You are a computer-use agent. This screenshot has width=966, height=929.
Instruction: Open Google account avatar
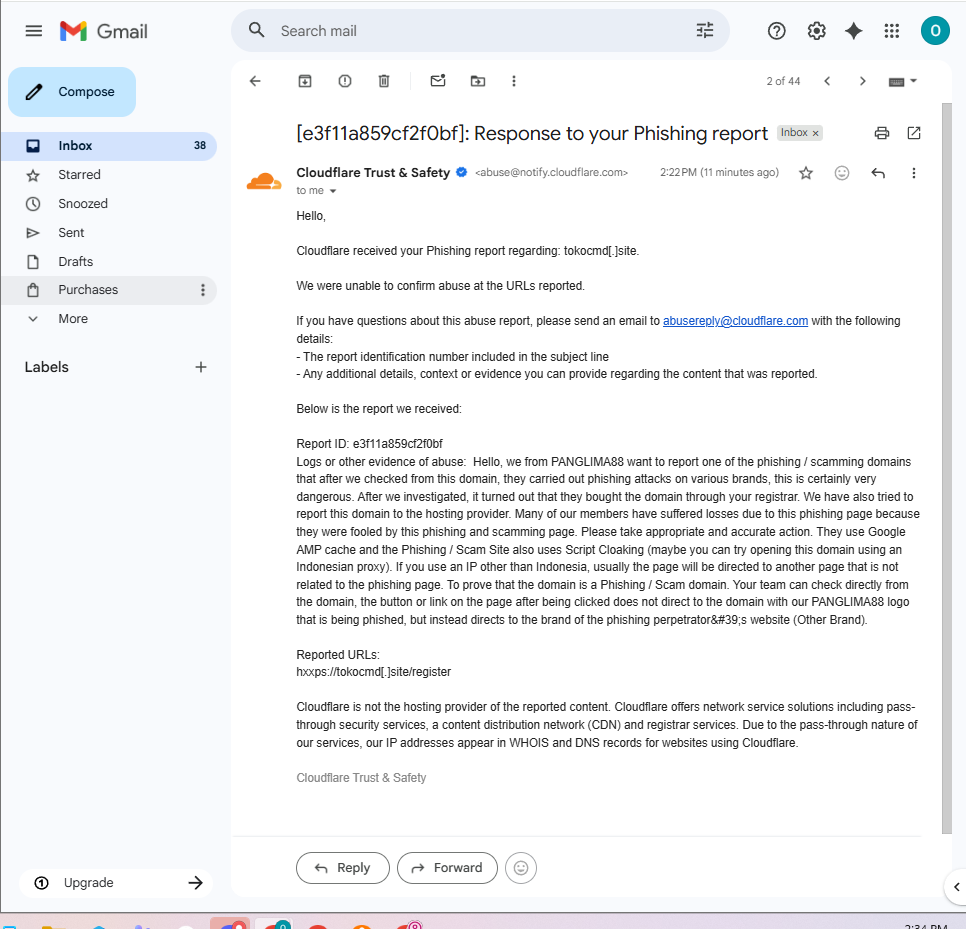935,31
